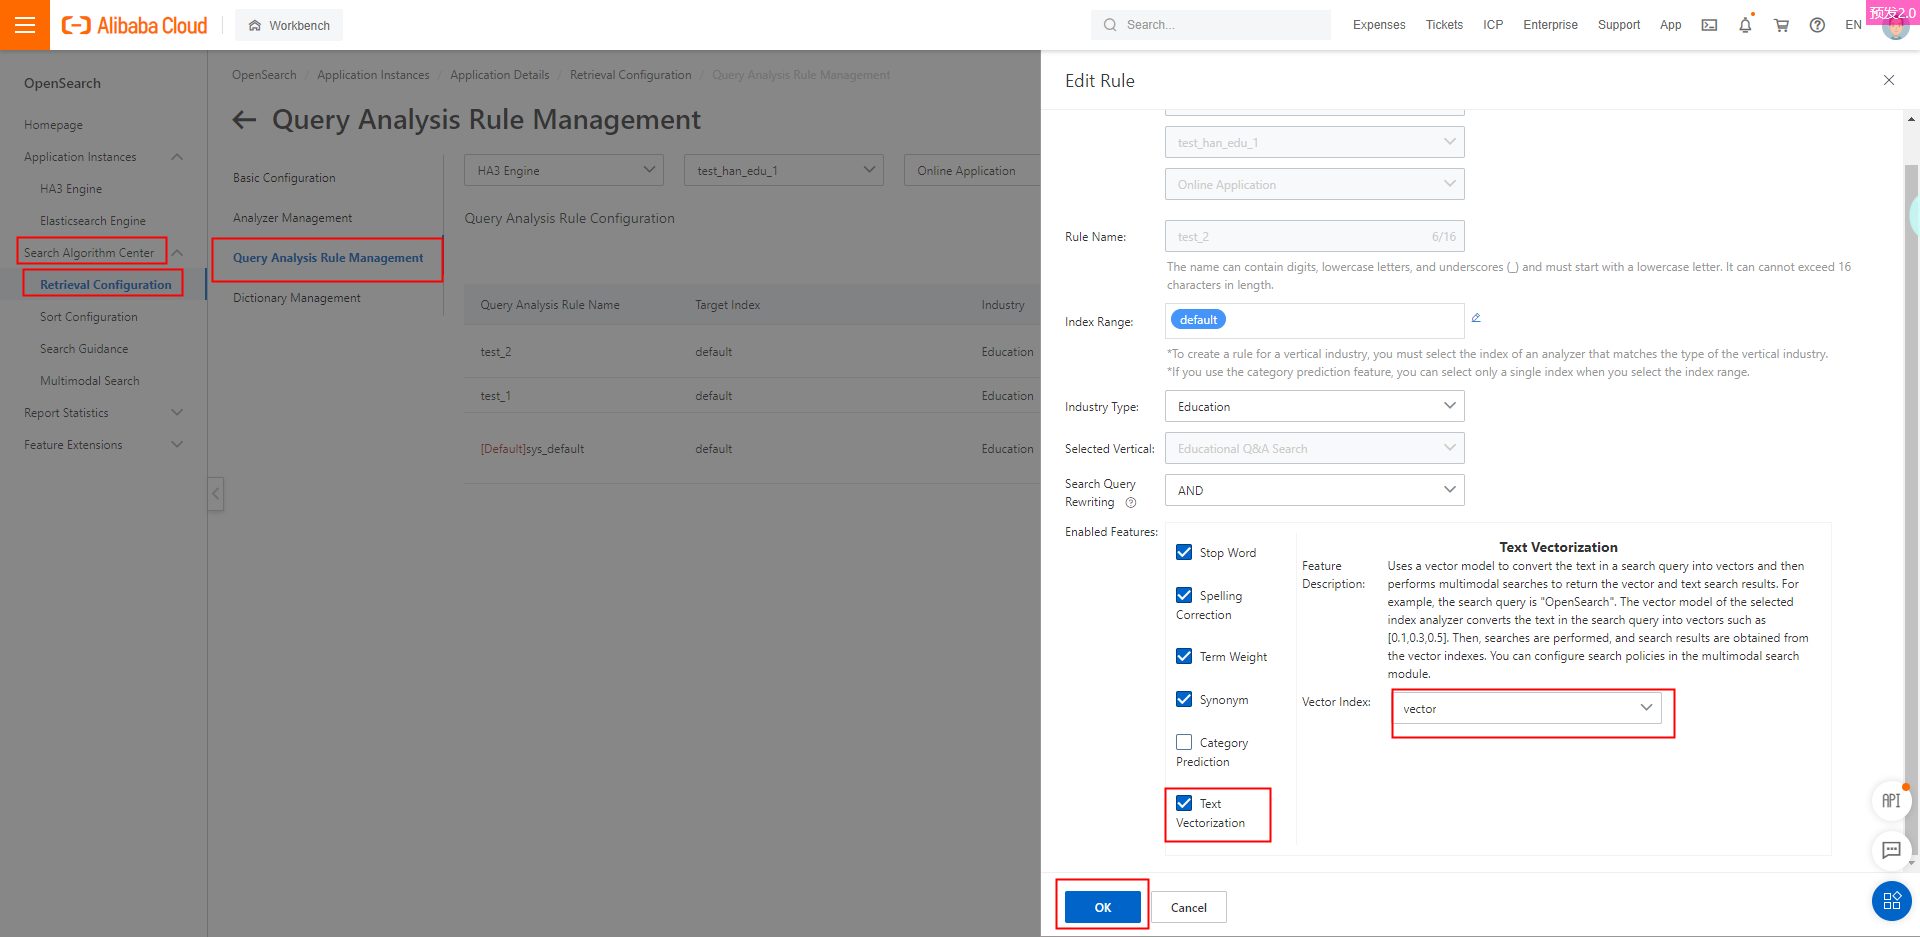
Task: Toggle the Stop Word checkbox
Action: point(1184,552)
